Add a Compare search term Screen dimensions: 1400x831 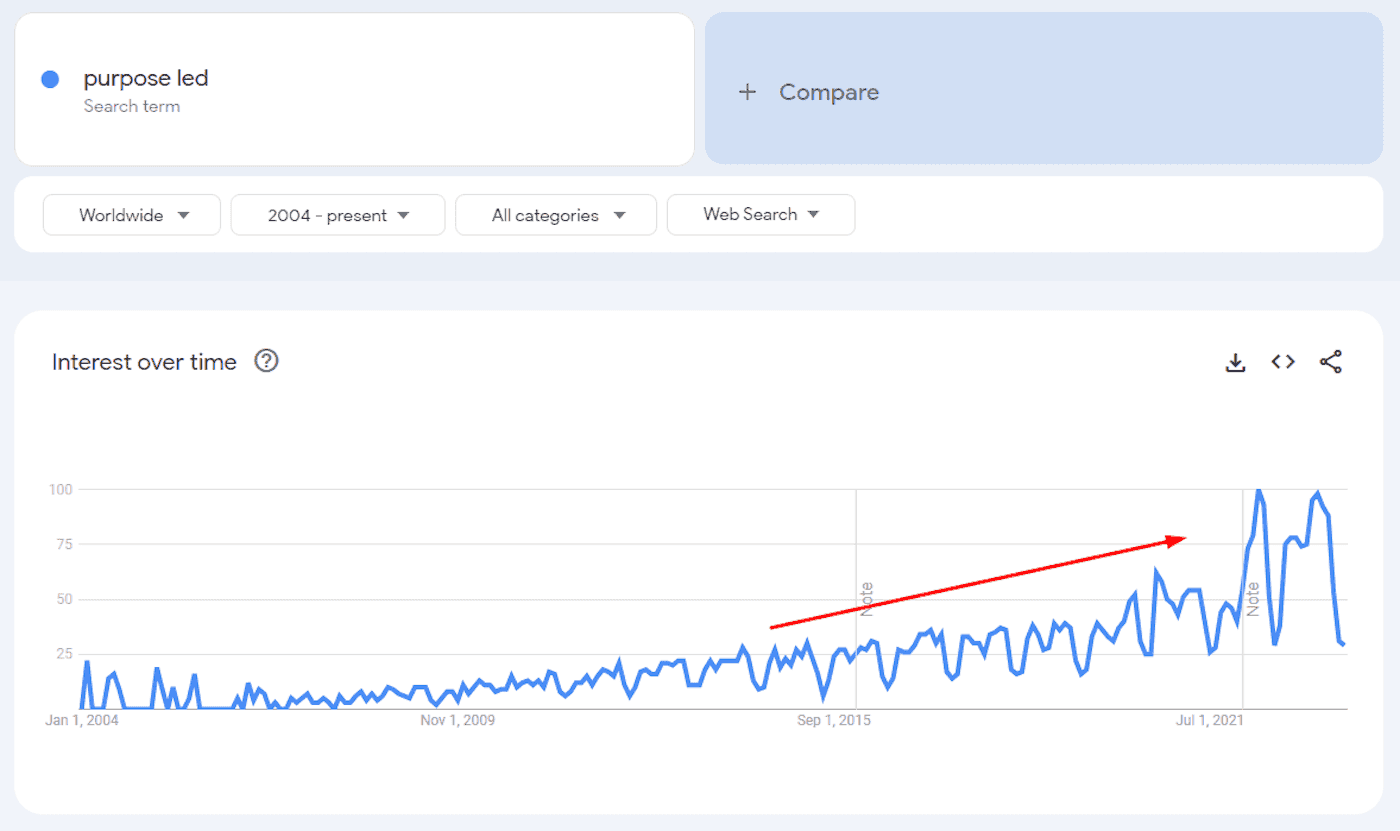point(1044,88)
